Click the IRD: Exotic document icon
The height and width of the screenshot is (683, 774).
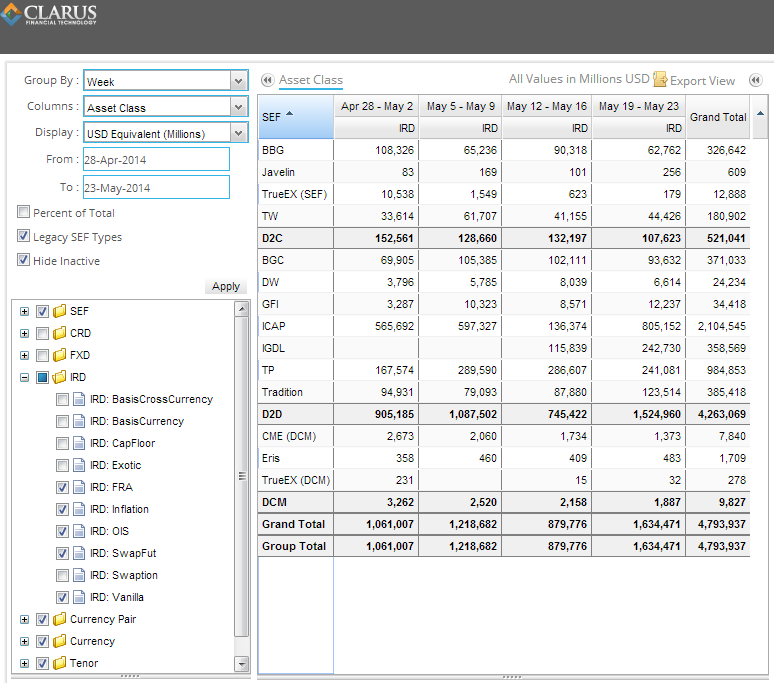pyautogui.click(x=79, y=465)
